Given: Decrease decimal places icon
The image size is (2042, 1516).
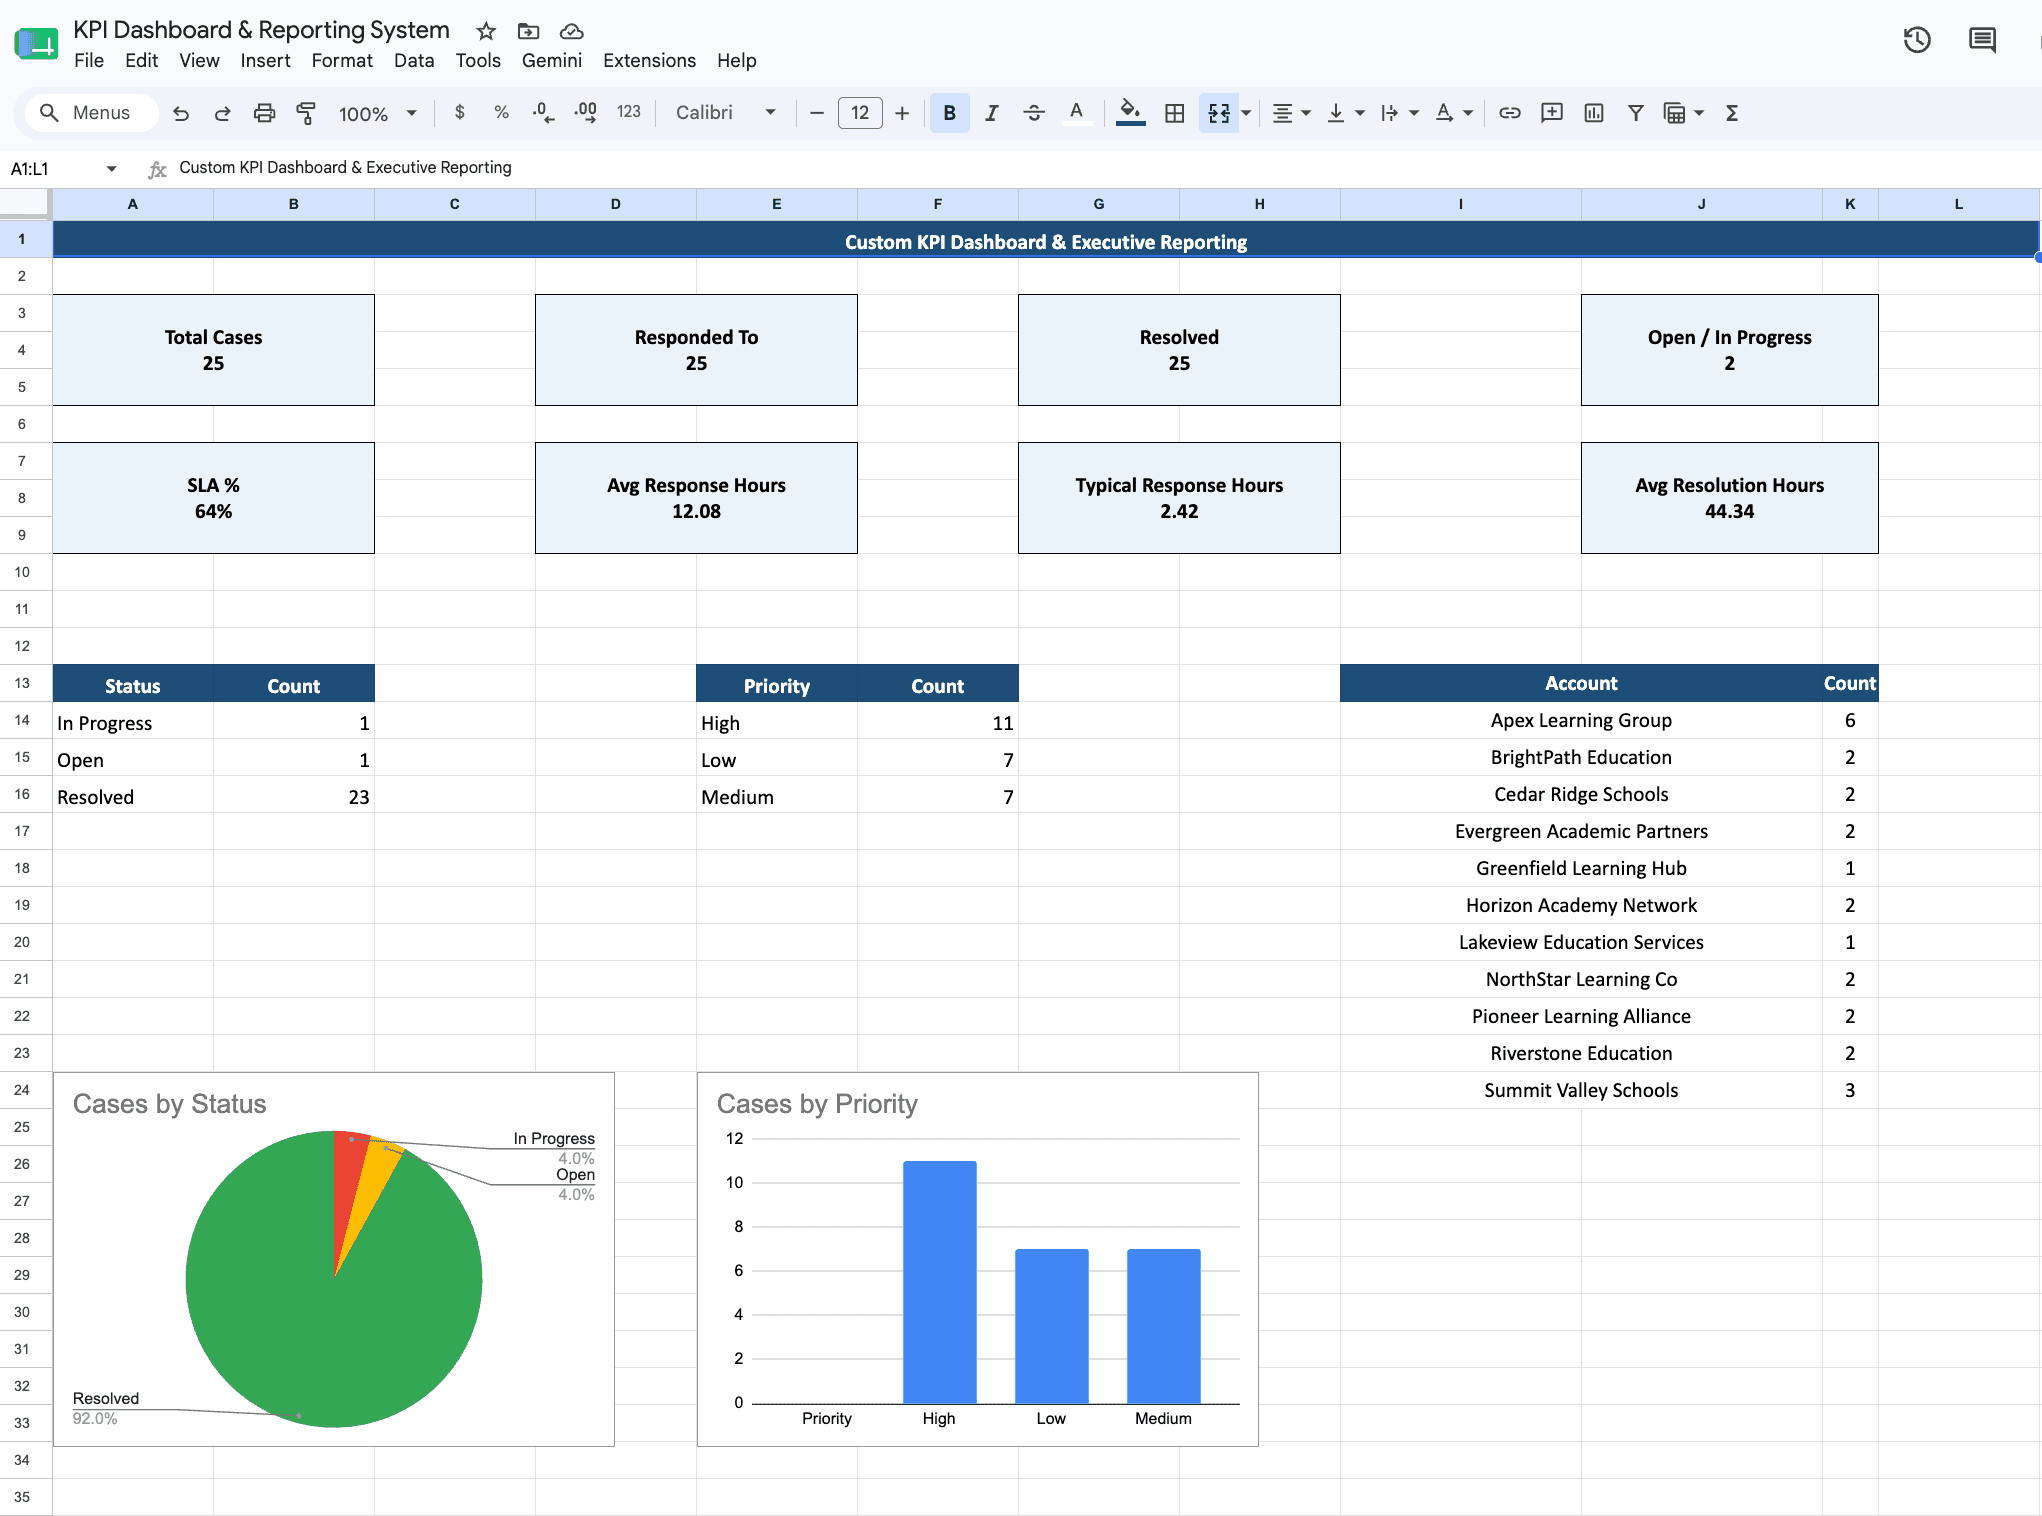Looking at the screenshot, I should pyautogui.click(x=544, y=113).
